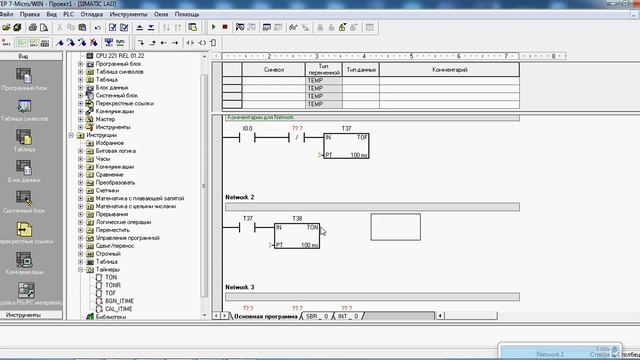Select the T38 TON box in Network 2

click(297, 236)
